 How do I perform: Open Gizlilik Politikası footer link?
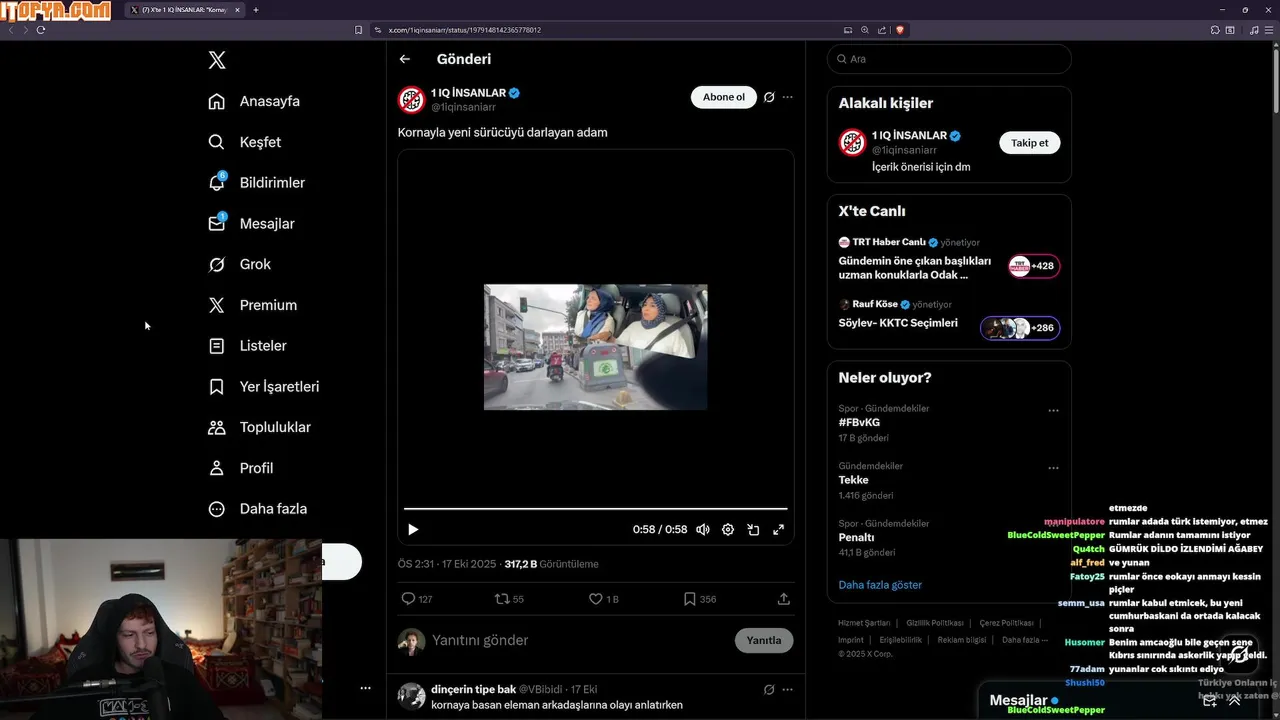(935, 623)
